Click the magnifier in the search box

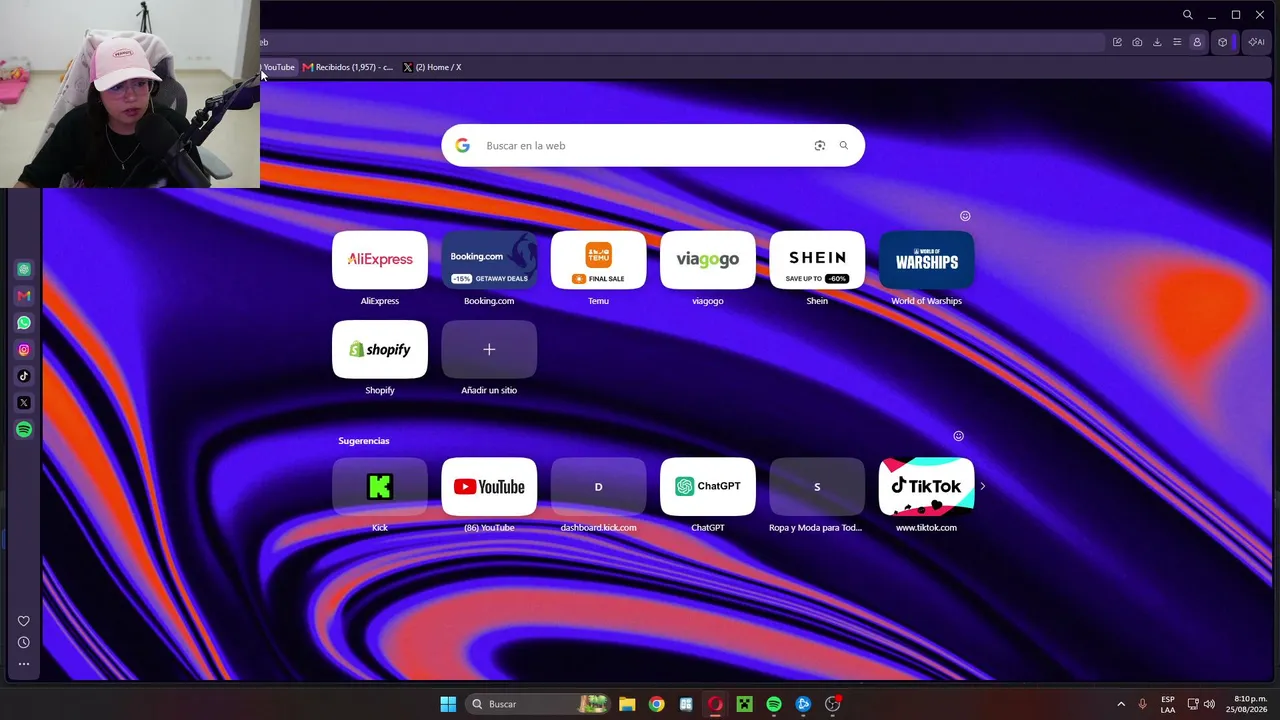(844, 146)
